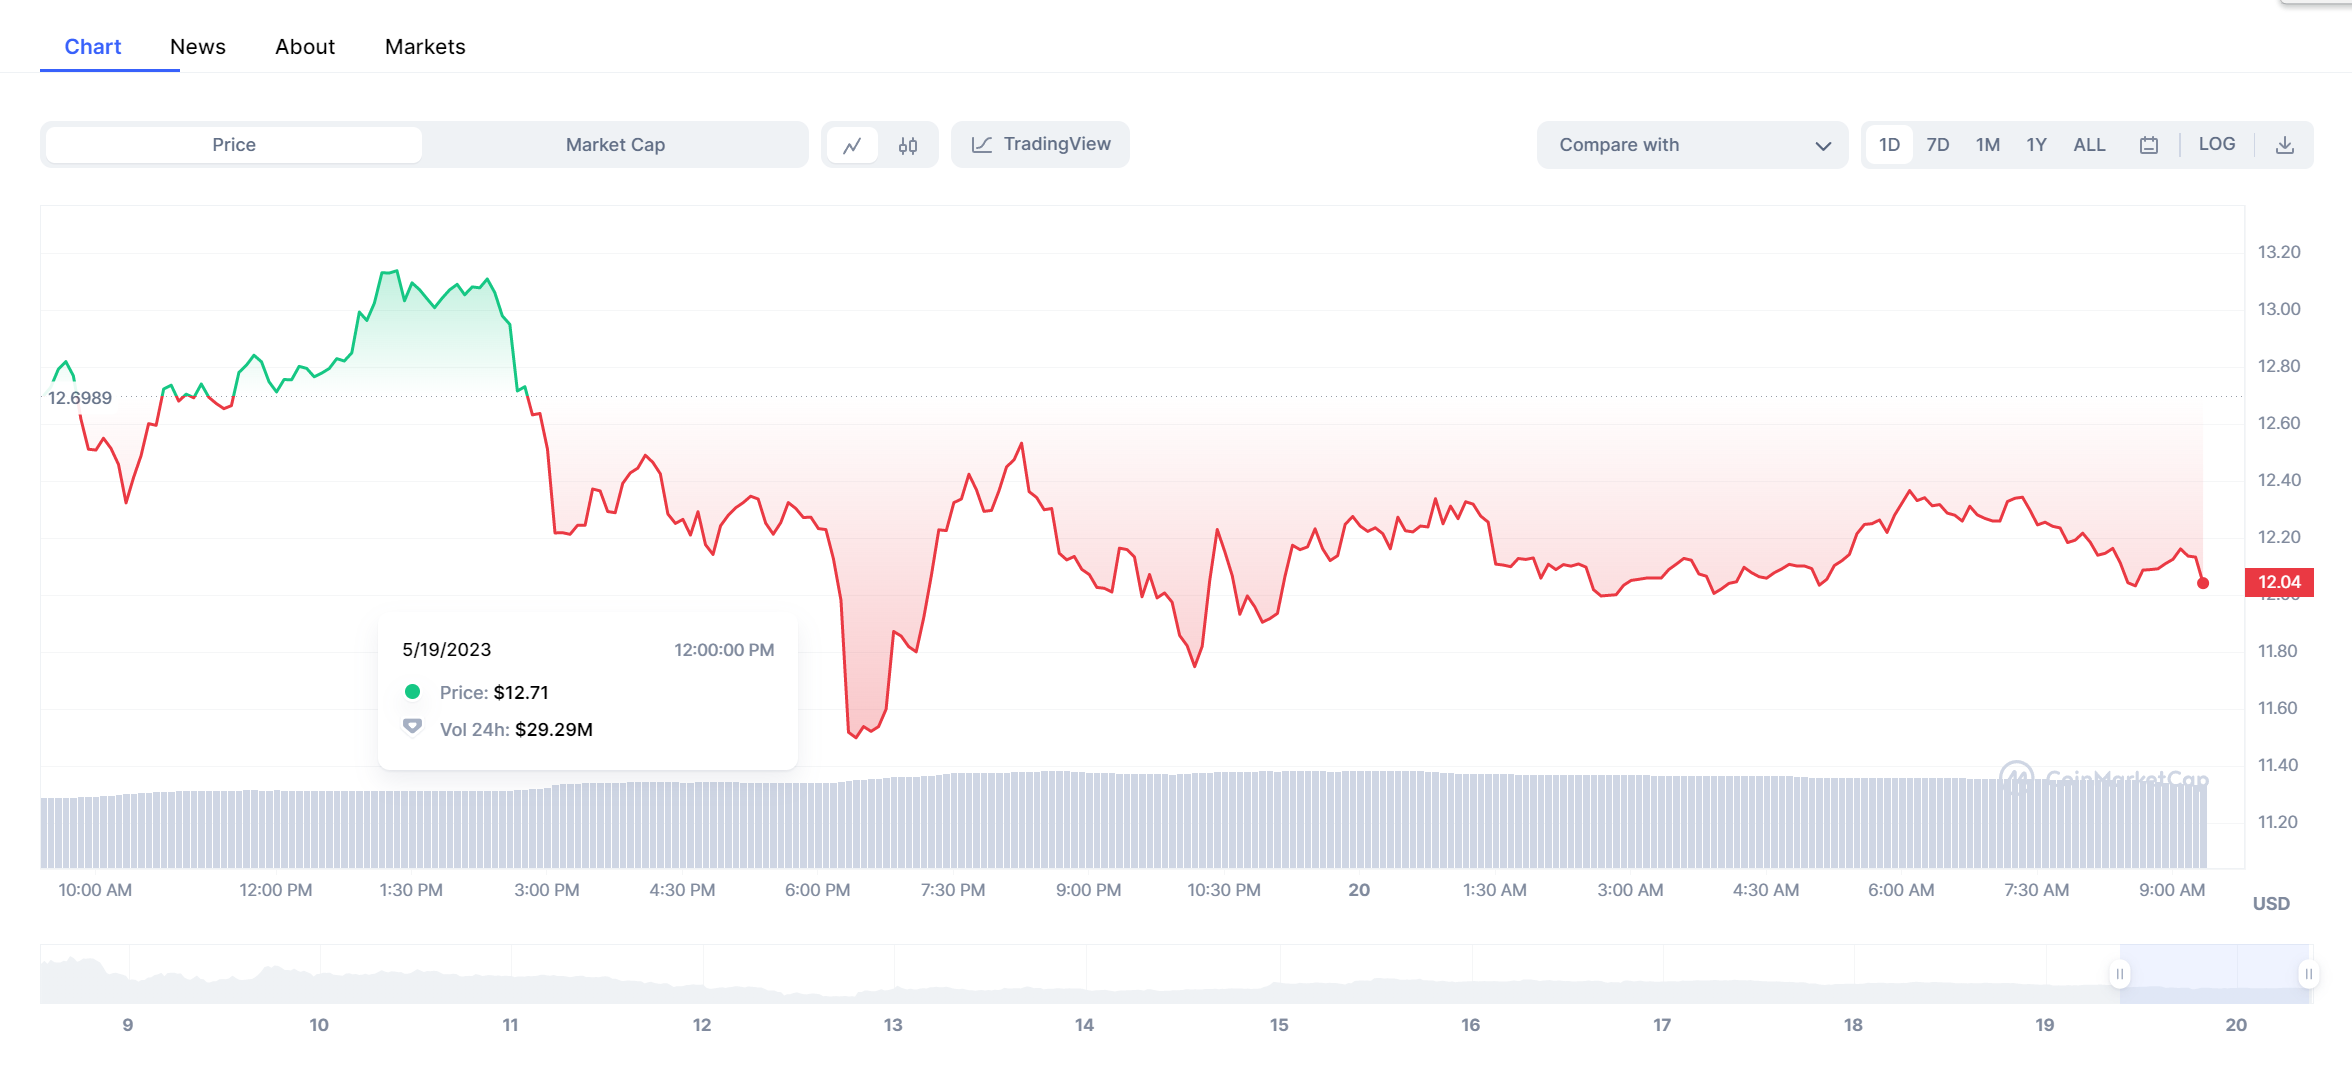Click the 12.80 price axis label
Image resolution: width=2352 pixels, height=1079 pixels.
coord(2279,366)
